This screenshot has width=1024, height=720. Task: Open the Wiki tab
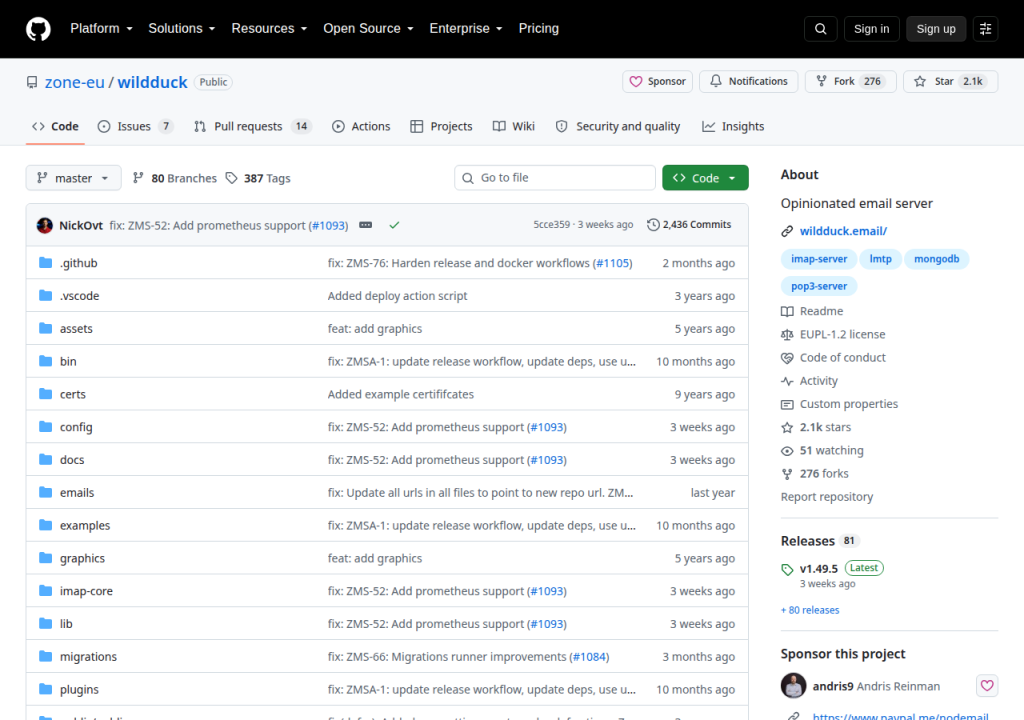[514, 126]
